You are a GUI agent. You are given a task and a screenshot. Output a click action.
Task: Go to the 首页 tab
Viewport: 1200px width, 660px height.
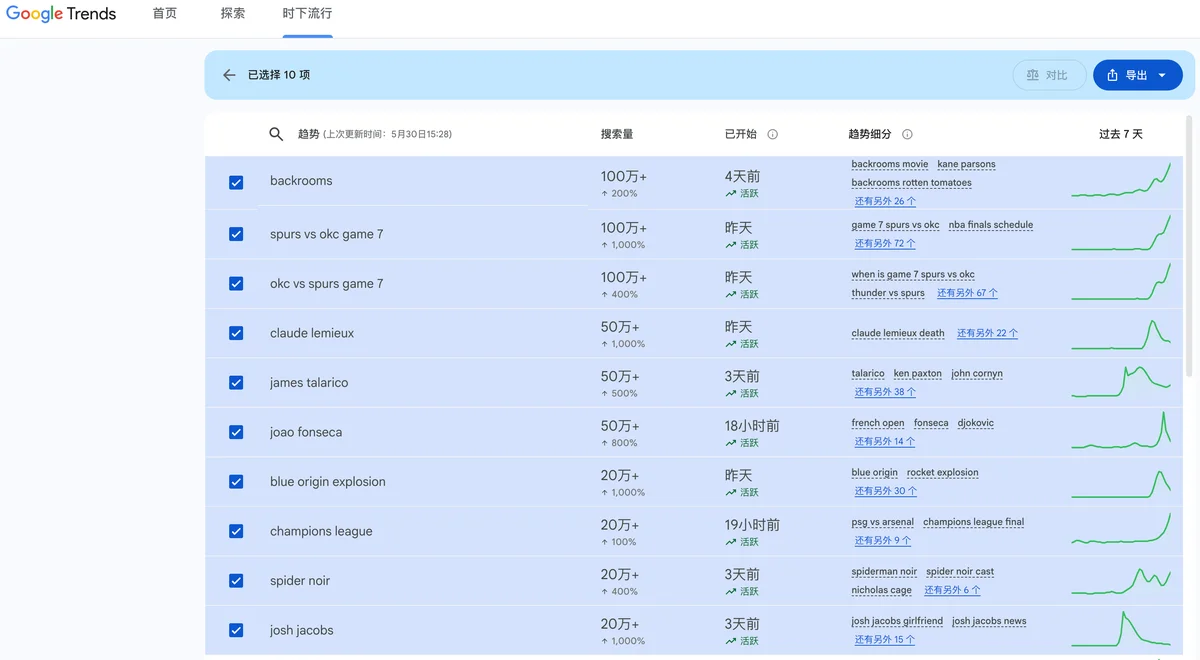point(165,14)
